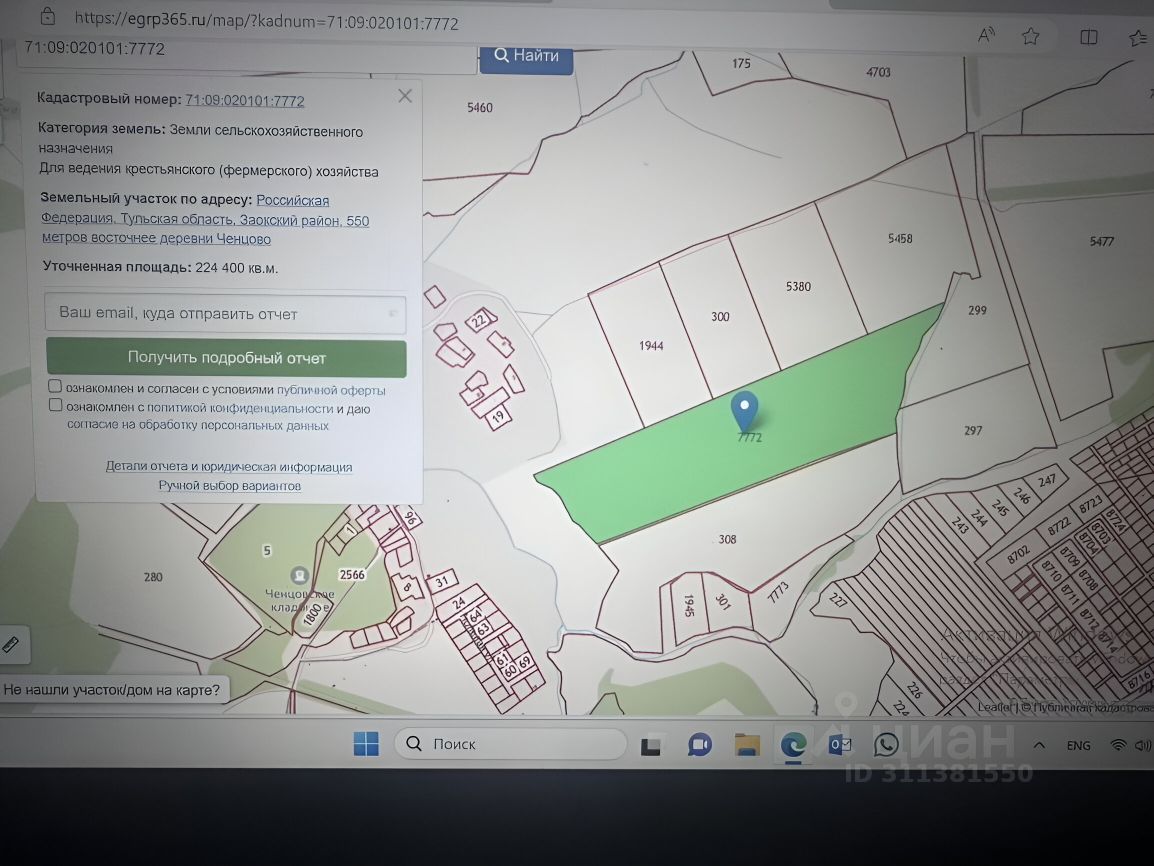The height and width of the screenshot is (866, 1154).
Task: Click the browser address bar URL
Action: [x=266, y=21]
